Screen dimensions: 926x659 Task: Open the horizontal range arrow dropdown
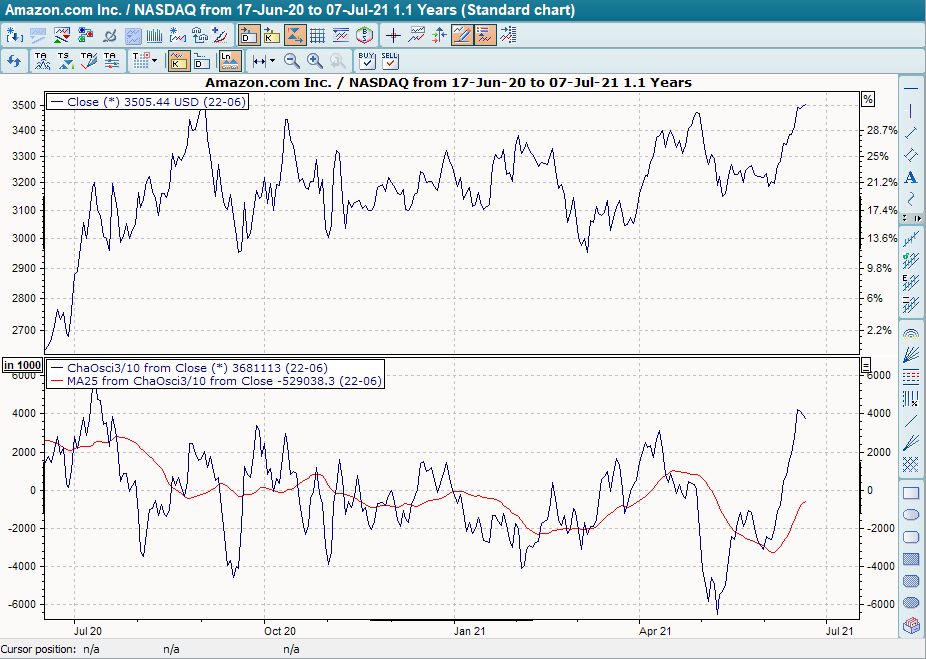[272, 61]
